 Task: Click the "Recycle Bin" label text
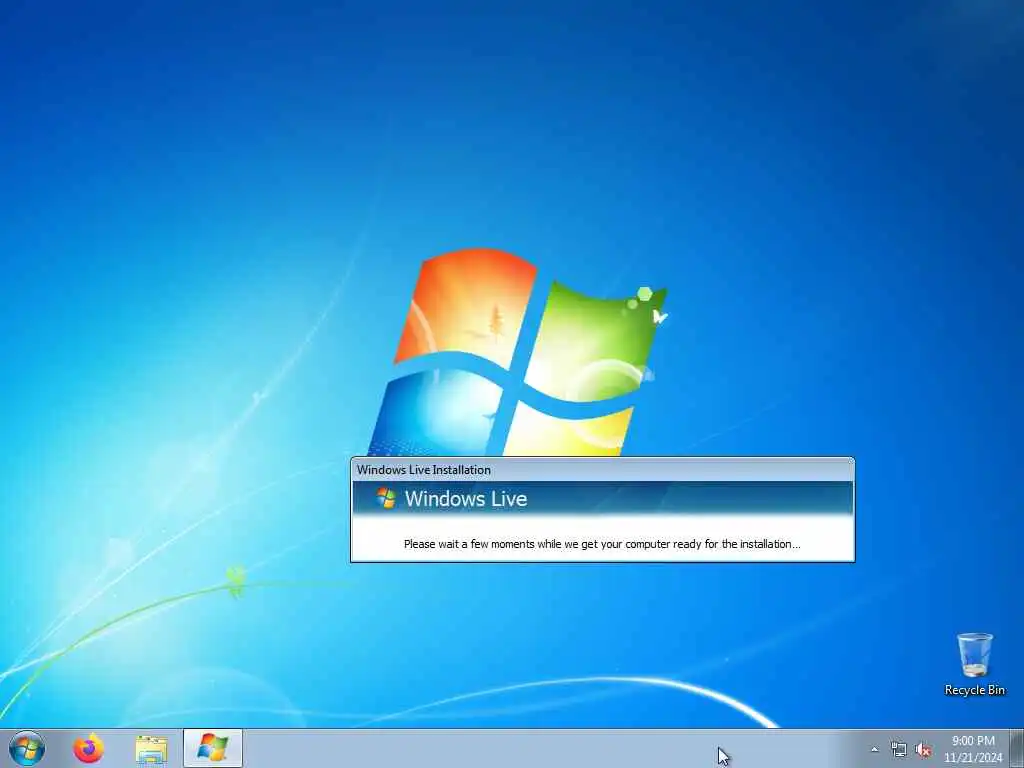click(x=974, y=690)
